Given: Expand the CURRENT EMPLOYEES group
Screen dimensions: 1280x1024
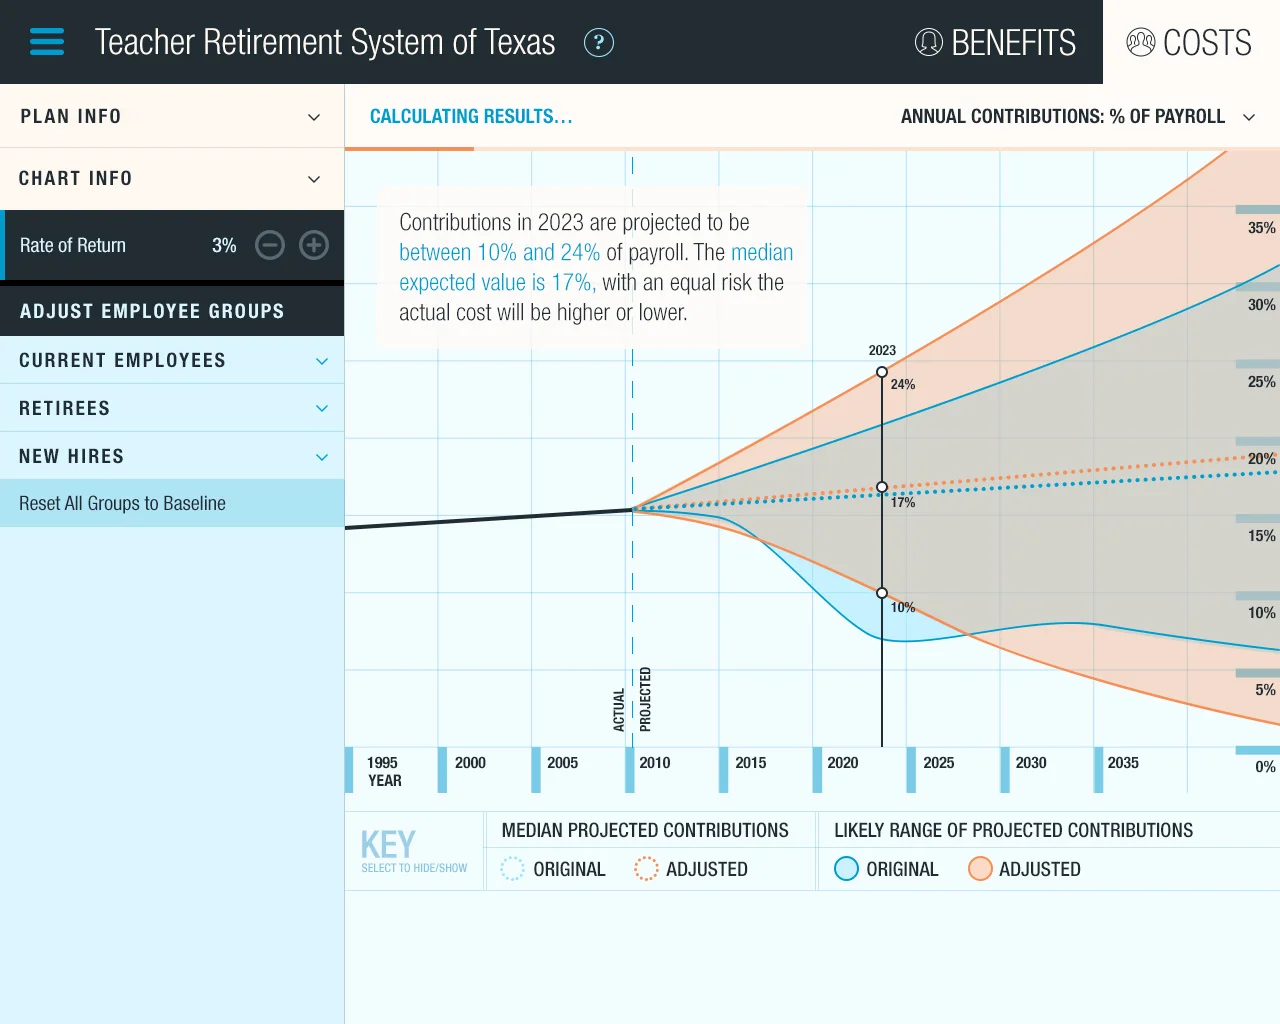Looking at the screenshot, I should [172, 360].
